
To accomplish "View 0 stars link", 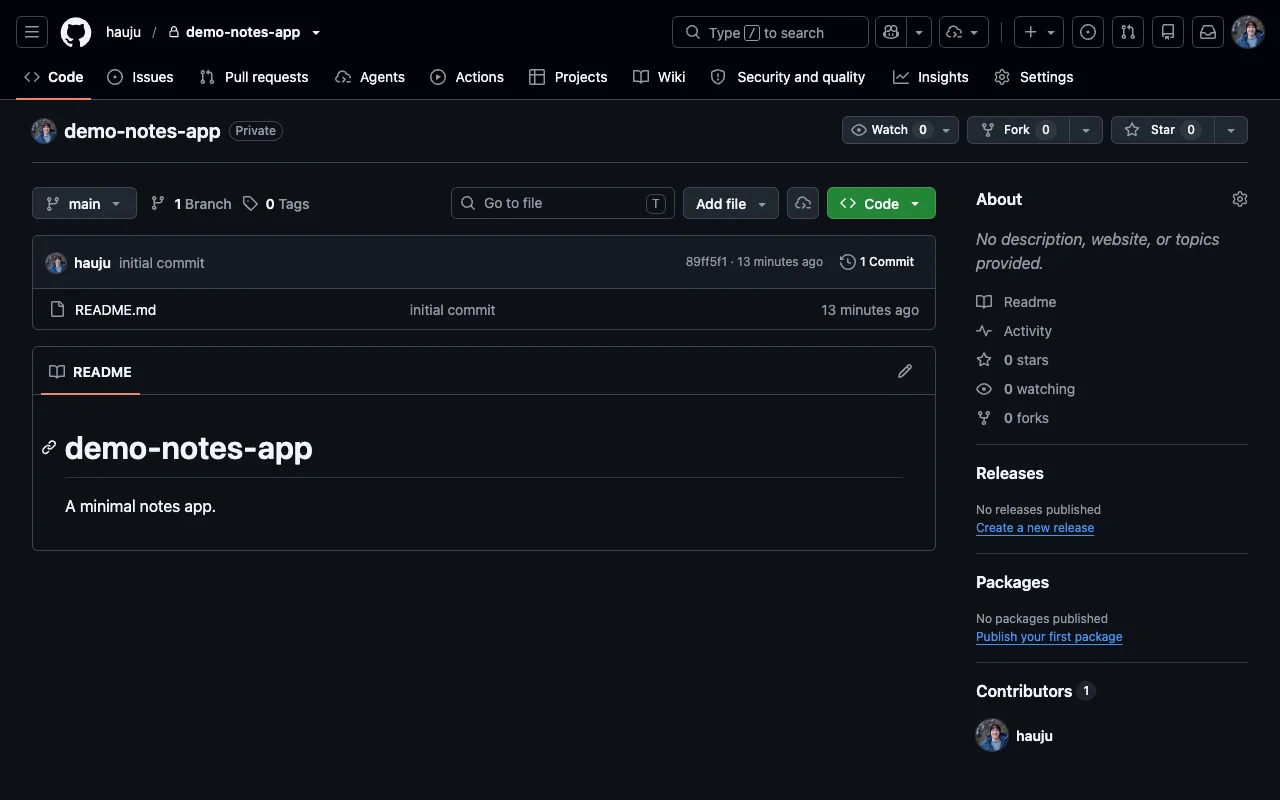I will 1013,360.
